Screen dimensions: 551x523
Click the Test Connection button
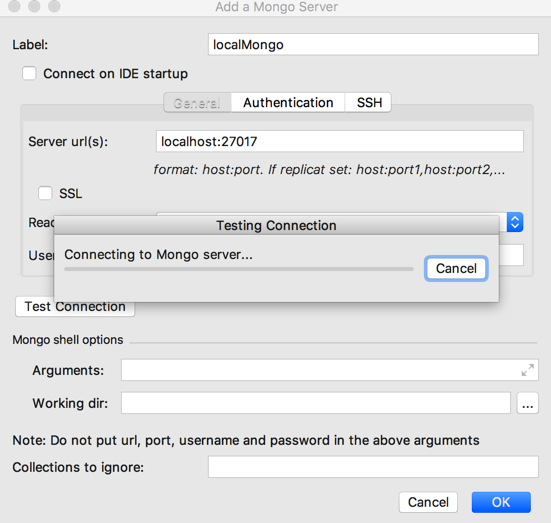coord(75,306)
